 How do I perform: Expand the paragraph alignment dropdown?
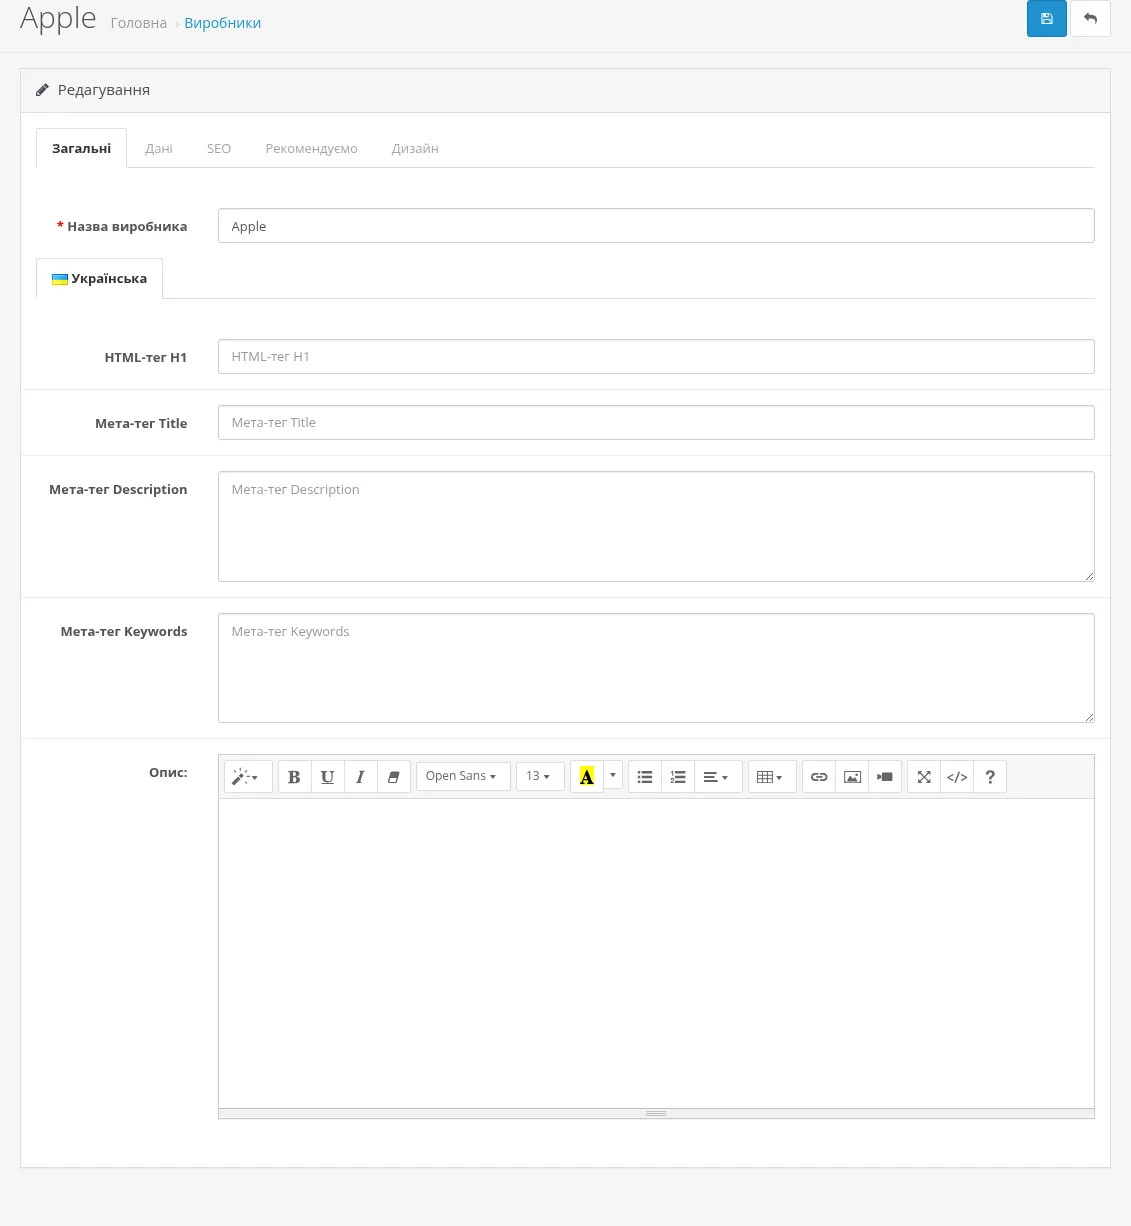(718, 777)
